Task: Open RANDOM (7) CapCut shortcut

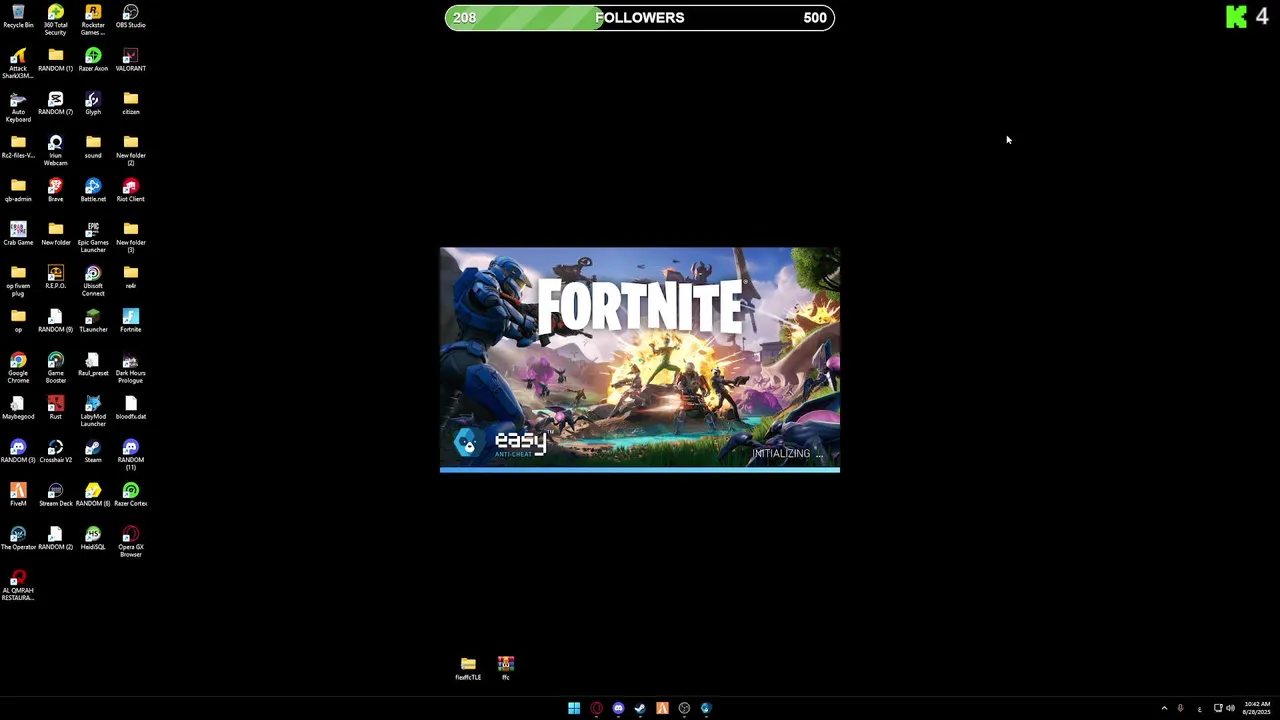Action: pos(55,104)
